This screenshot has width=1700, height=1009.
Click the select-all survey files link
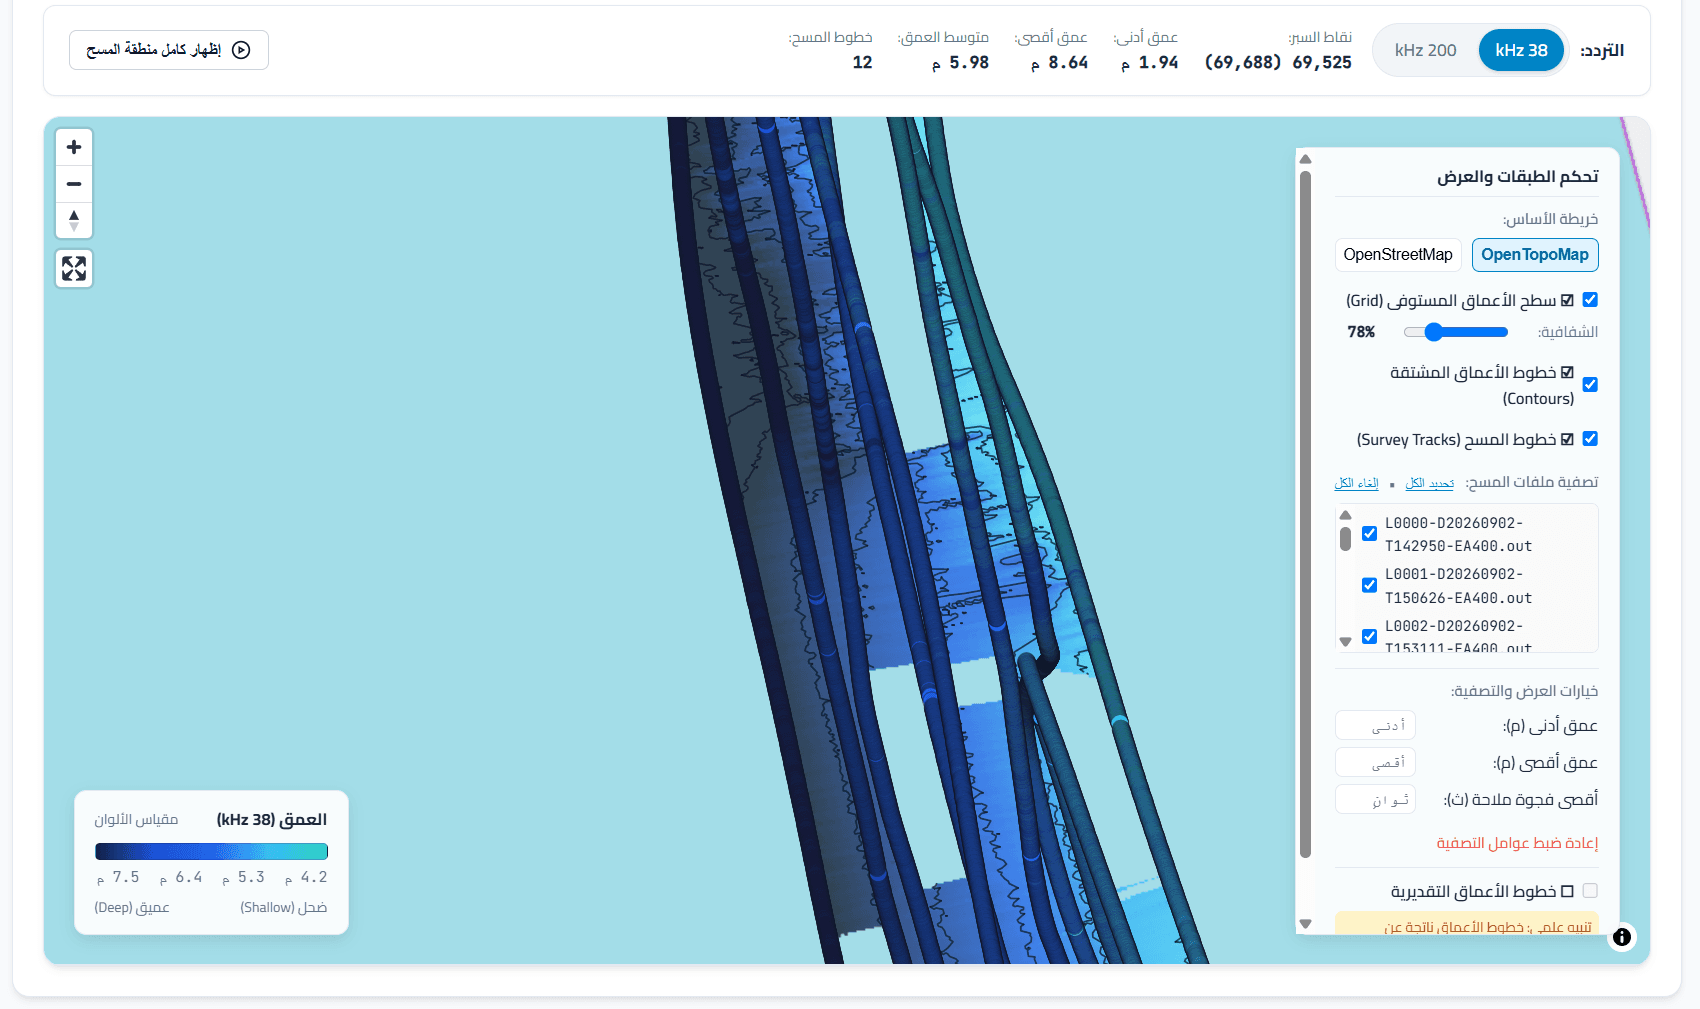[1430, 484]
